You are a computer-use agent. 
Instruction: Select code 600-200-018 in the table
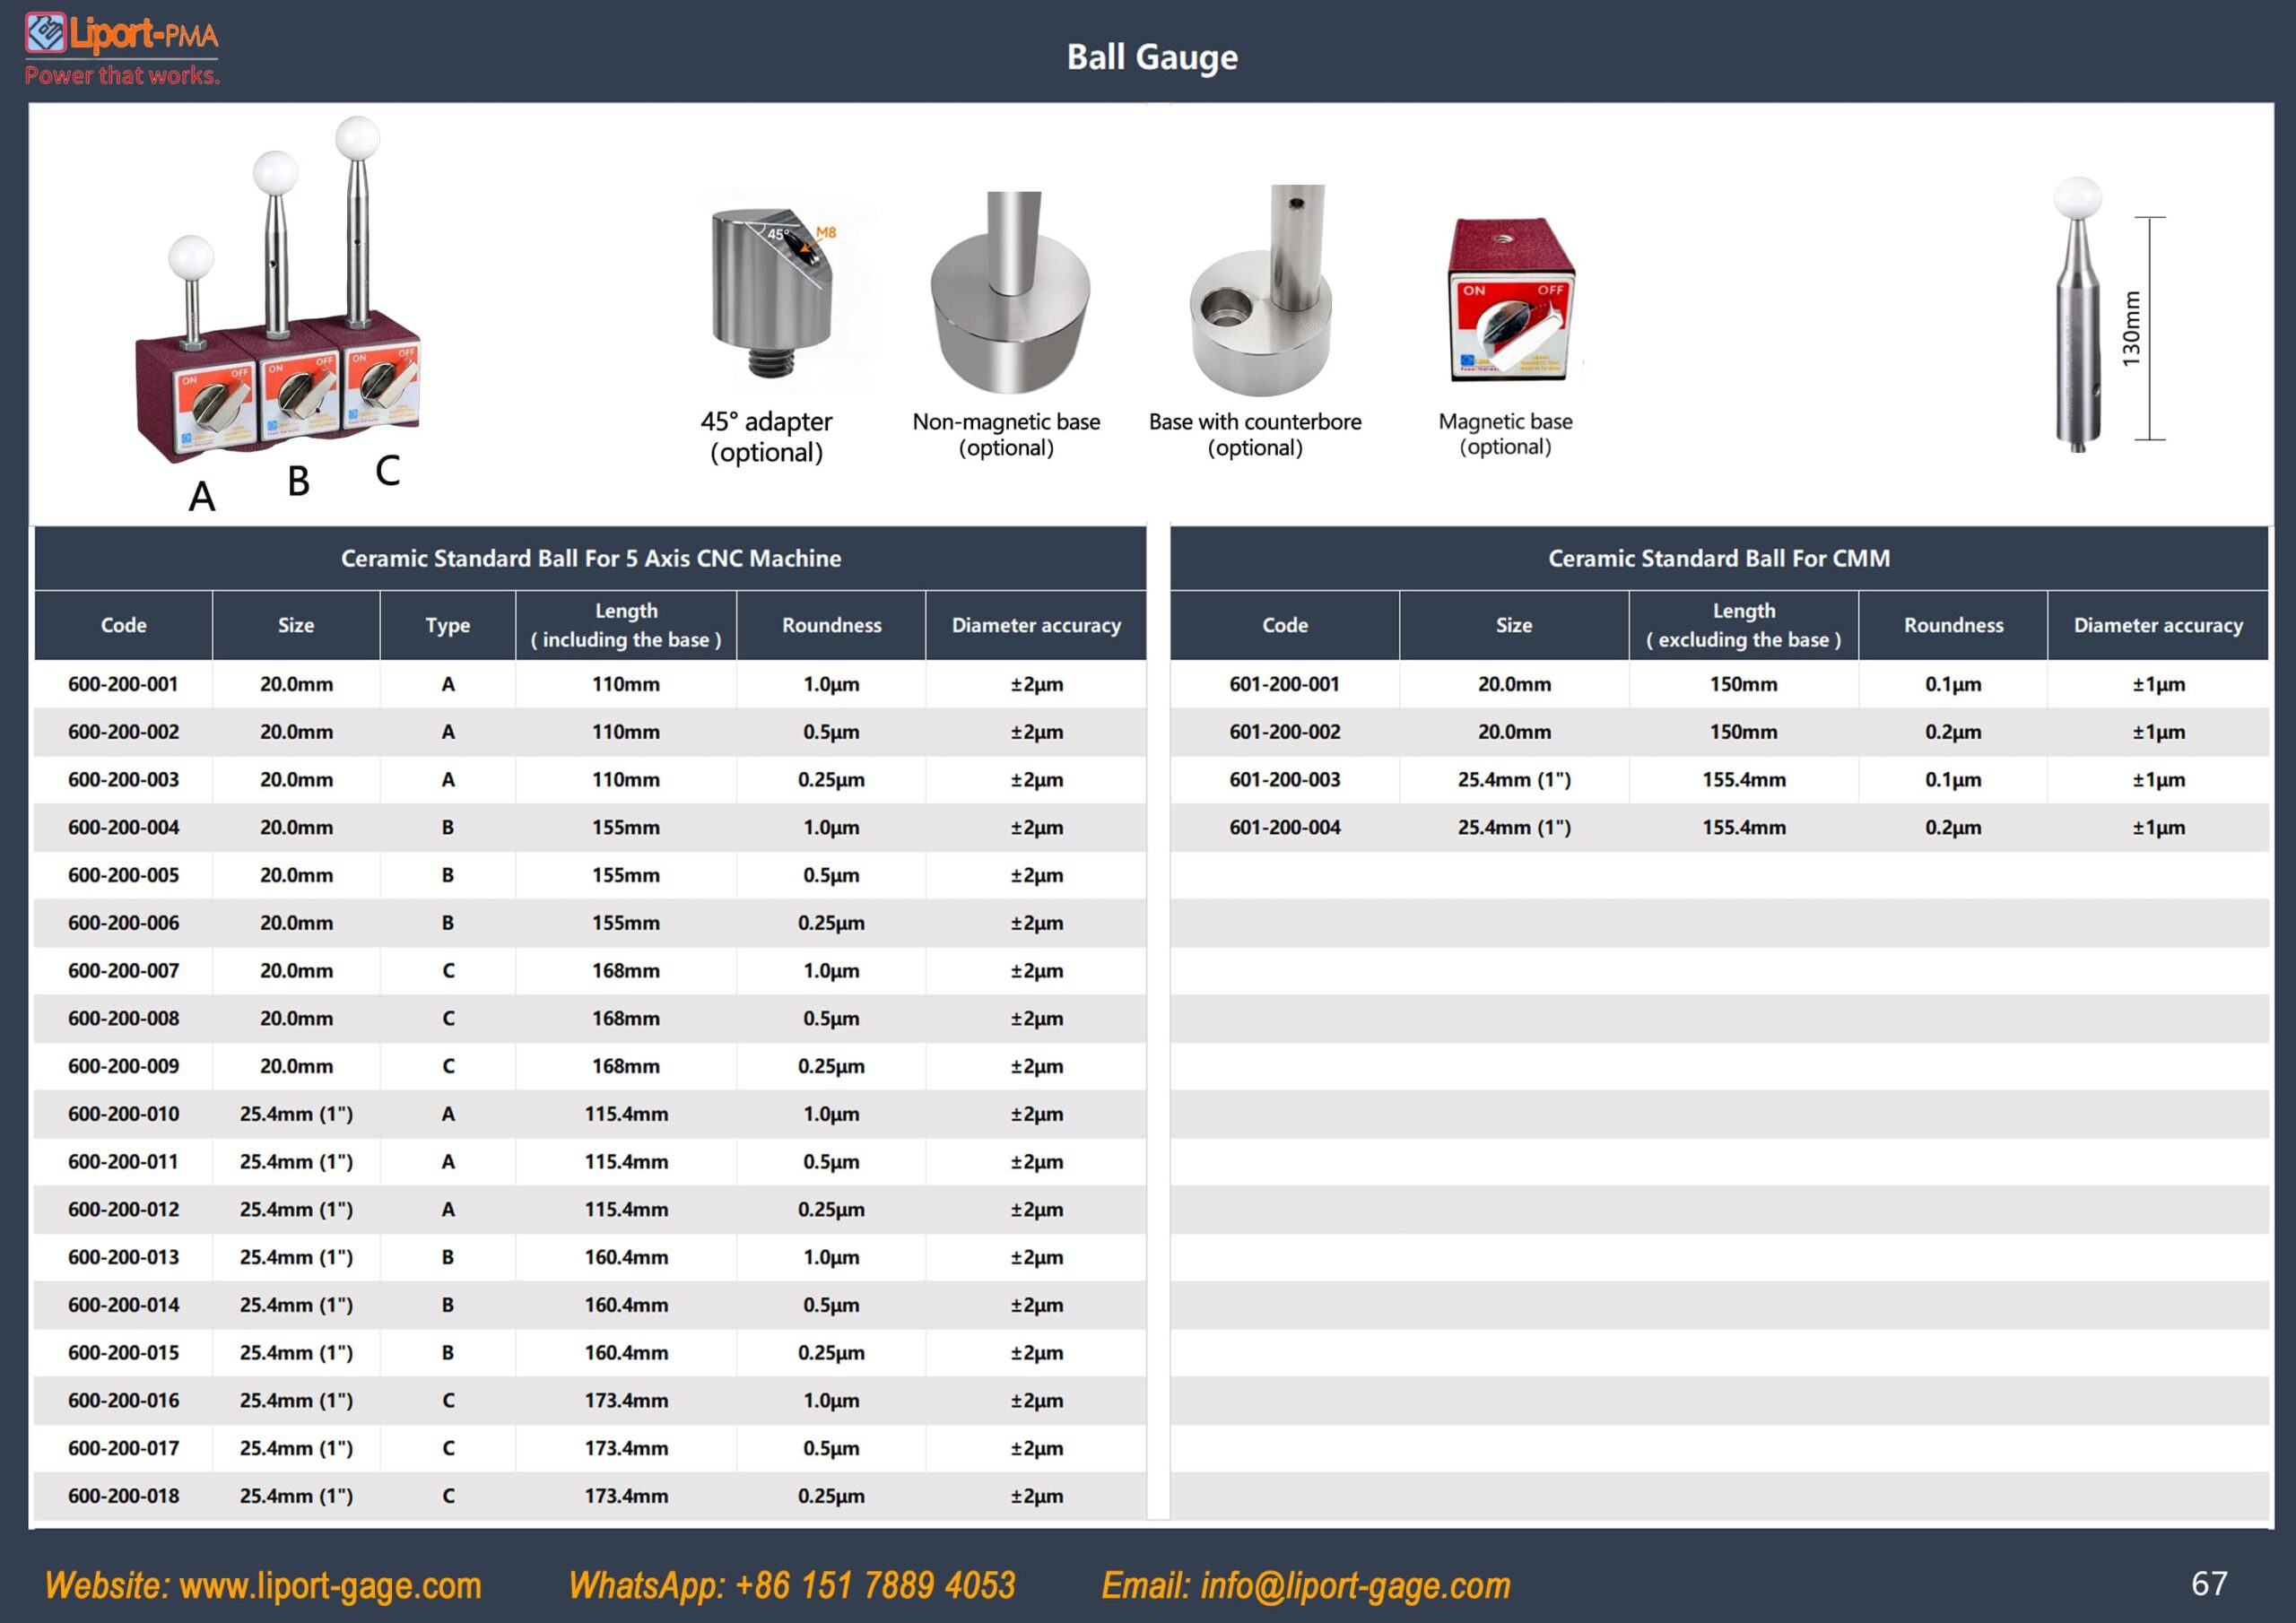124,1496
